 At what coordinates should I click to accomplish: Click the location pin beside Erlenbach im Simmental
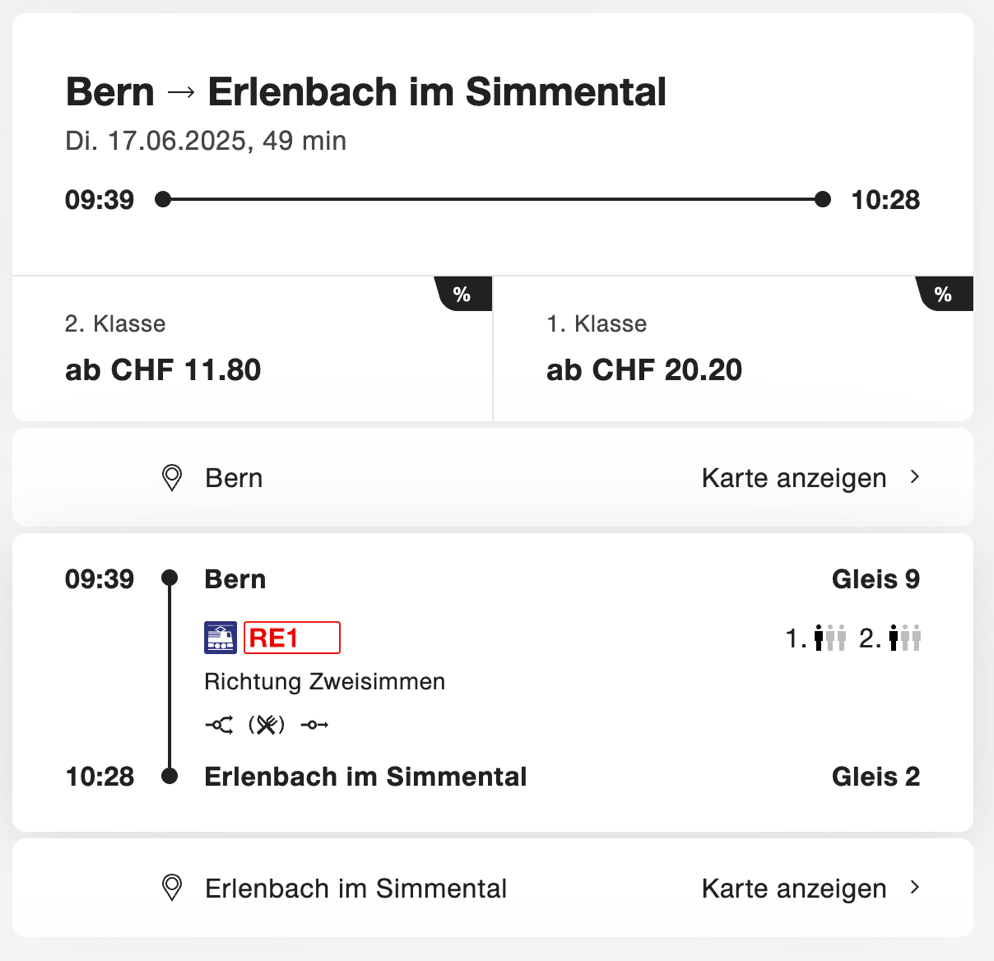pos(172,888)
